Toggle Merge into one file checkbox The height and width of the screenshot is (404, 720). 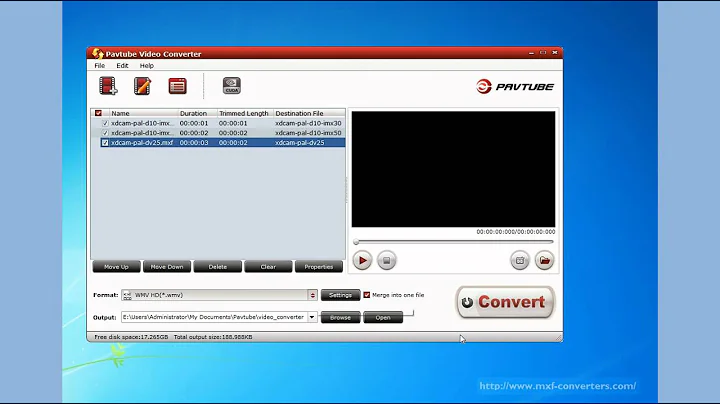(x=366, y=295)
